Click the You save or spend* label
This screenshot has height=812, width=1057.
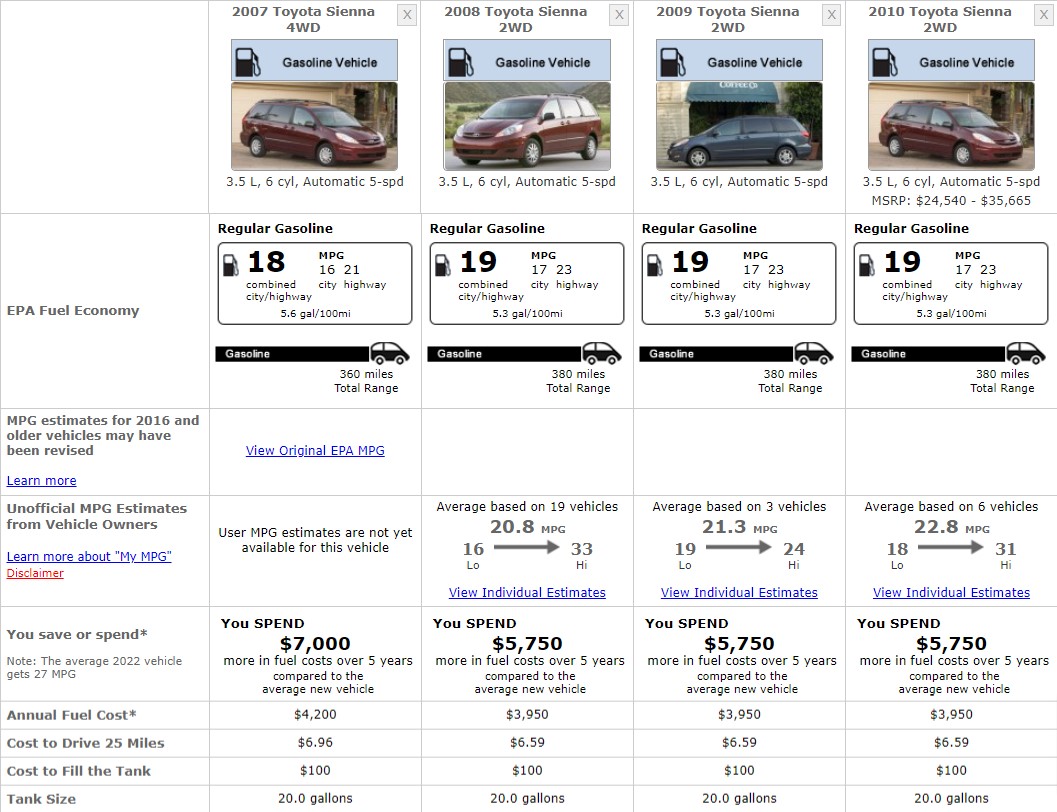[77, 634]
